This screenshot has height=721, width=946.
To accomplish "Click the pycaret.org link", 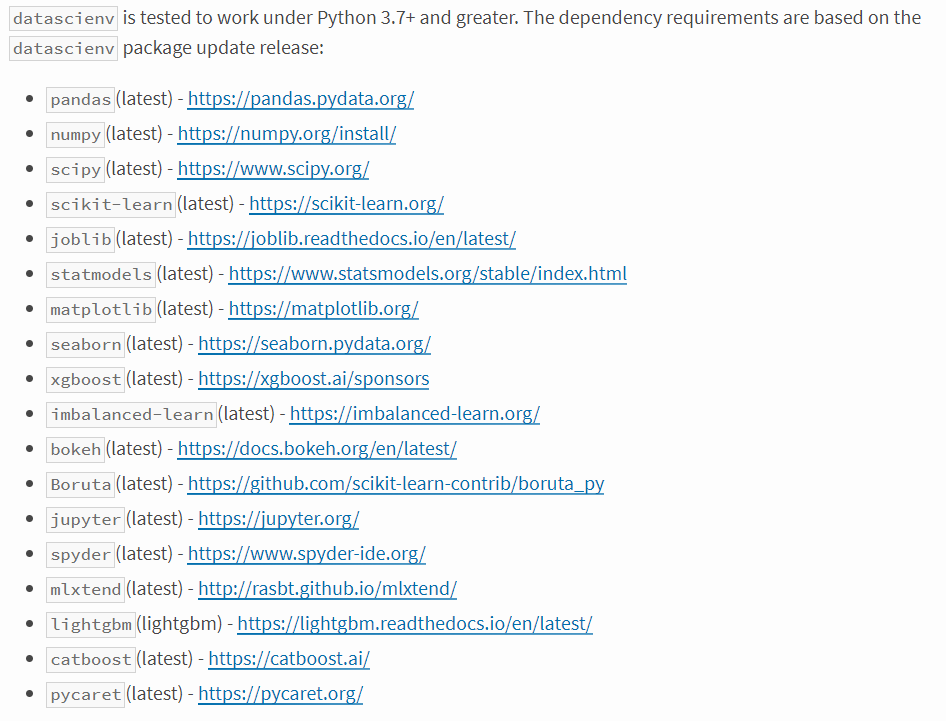I will (280, 694).
